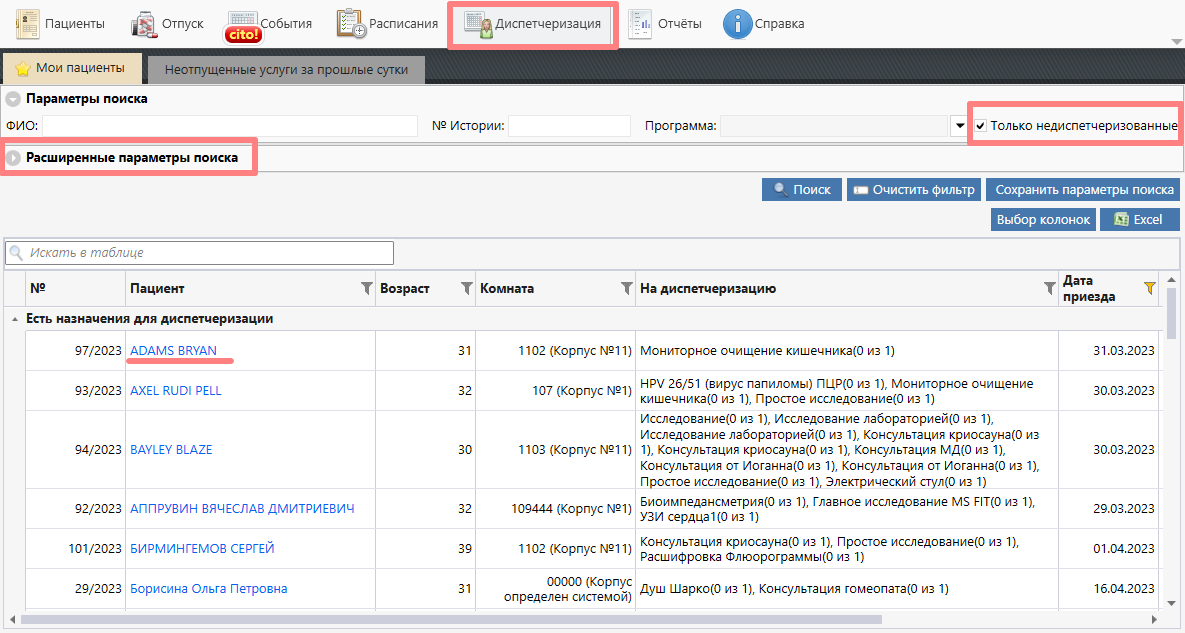The height and width of the screenshot is (633, 1185).
Task: Open the cito События icon
Action: pyautogui.click(x=243, y=24)
